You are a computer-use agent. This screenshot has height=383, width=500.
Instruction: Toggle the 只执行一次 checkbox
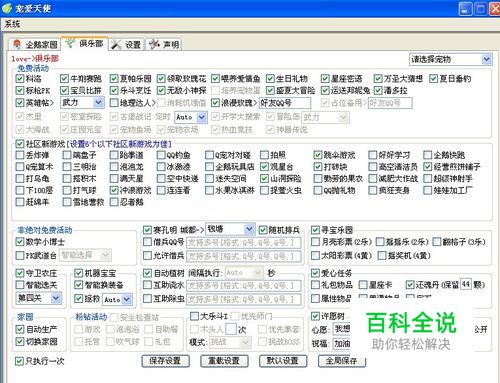click(20, 361)
